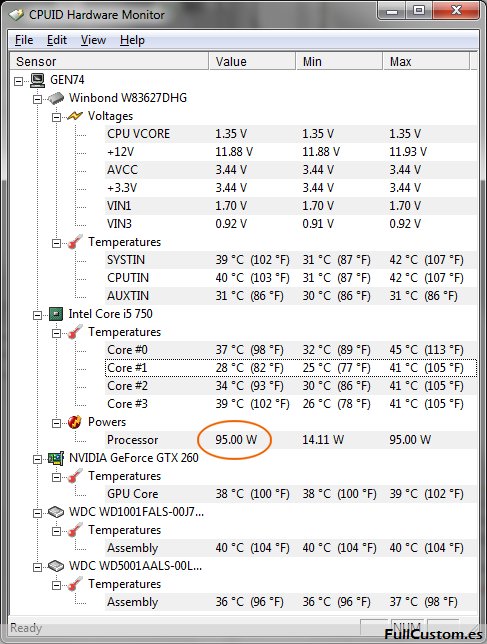Collapse the NVIDIA GeForce GTX 260 node
Image resolution: width=487 pixels, height=644 pixels.
click(x=37, y=459)
